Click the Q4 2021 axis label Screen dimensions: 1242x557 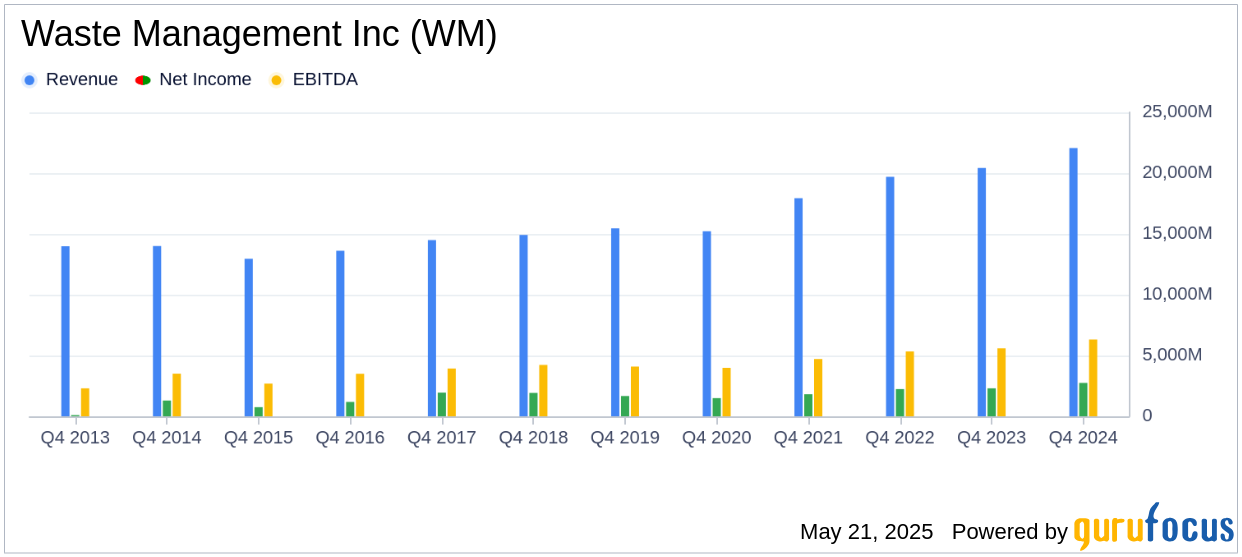pyautogui.click(x=809, y=438)
